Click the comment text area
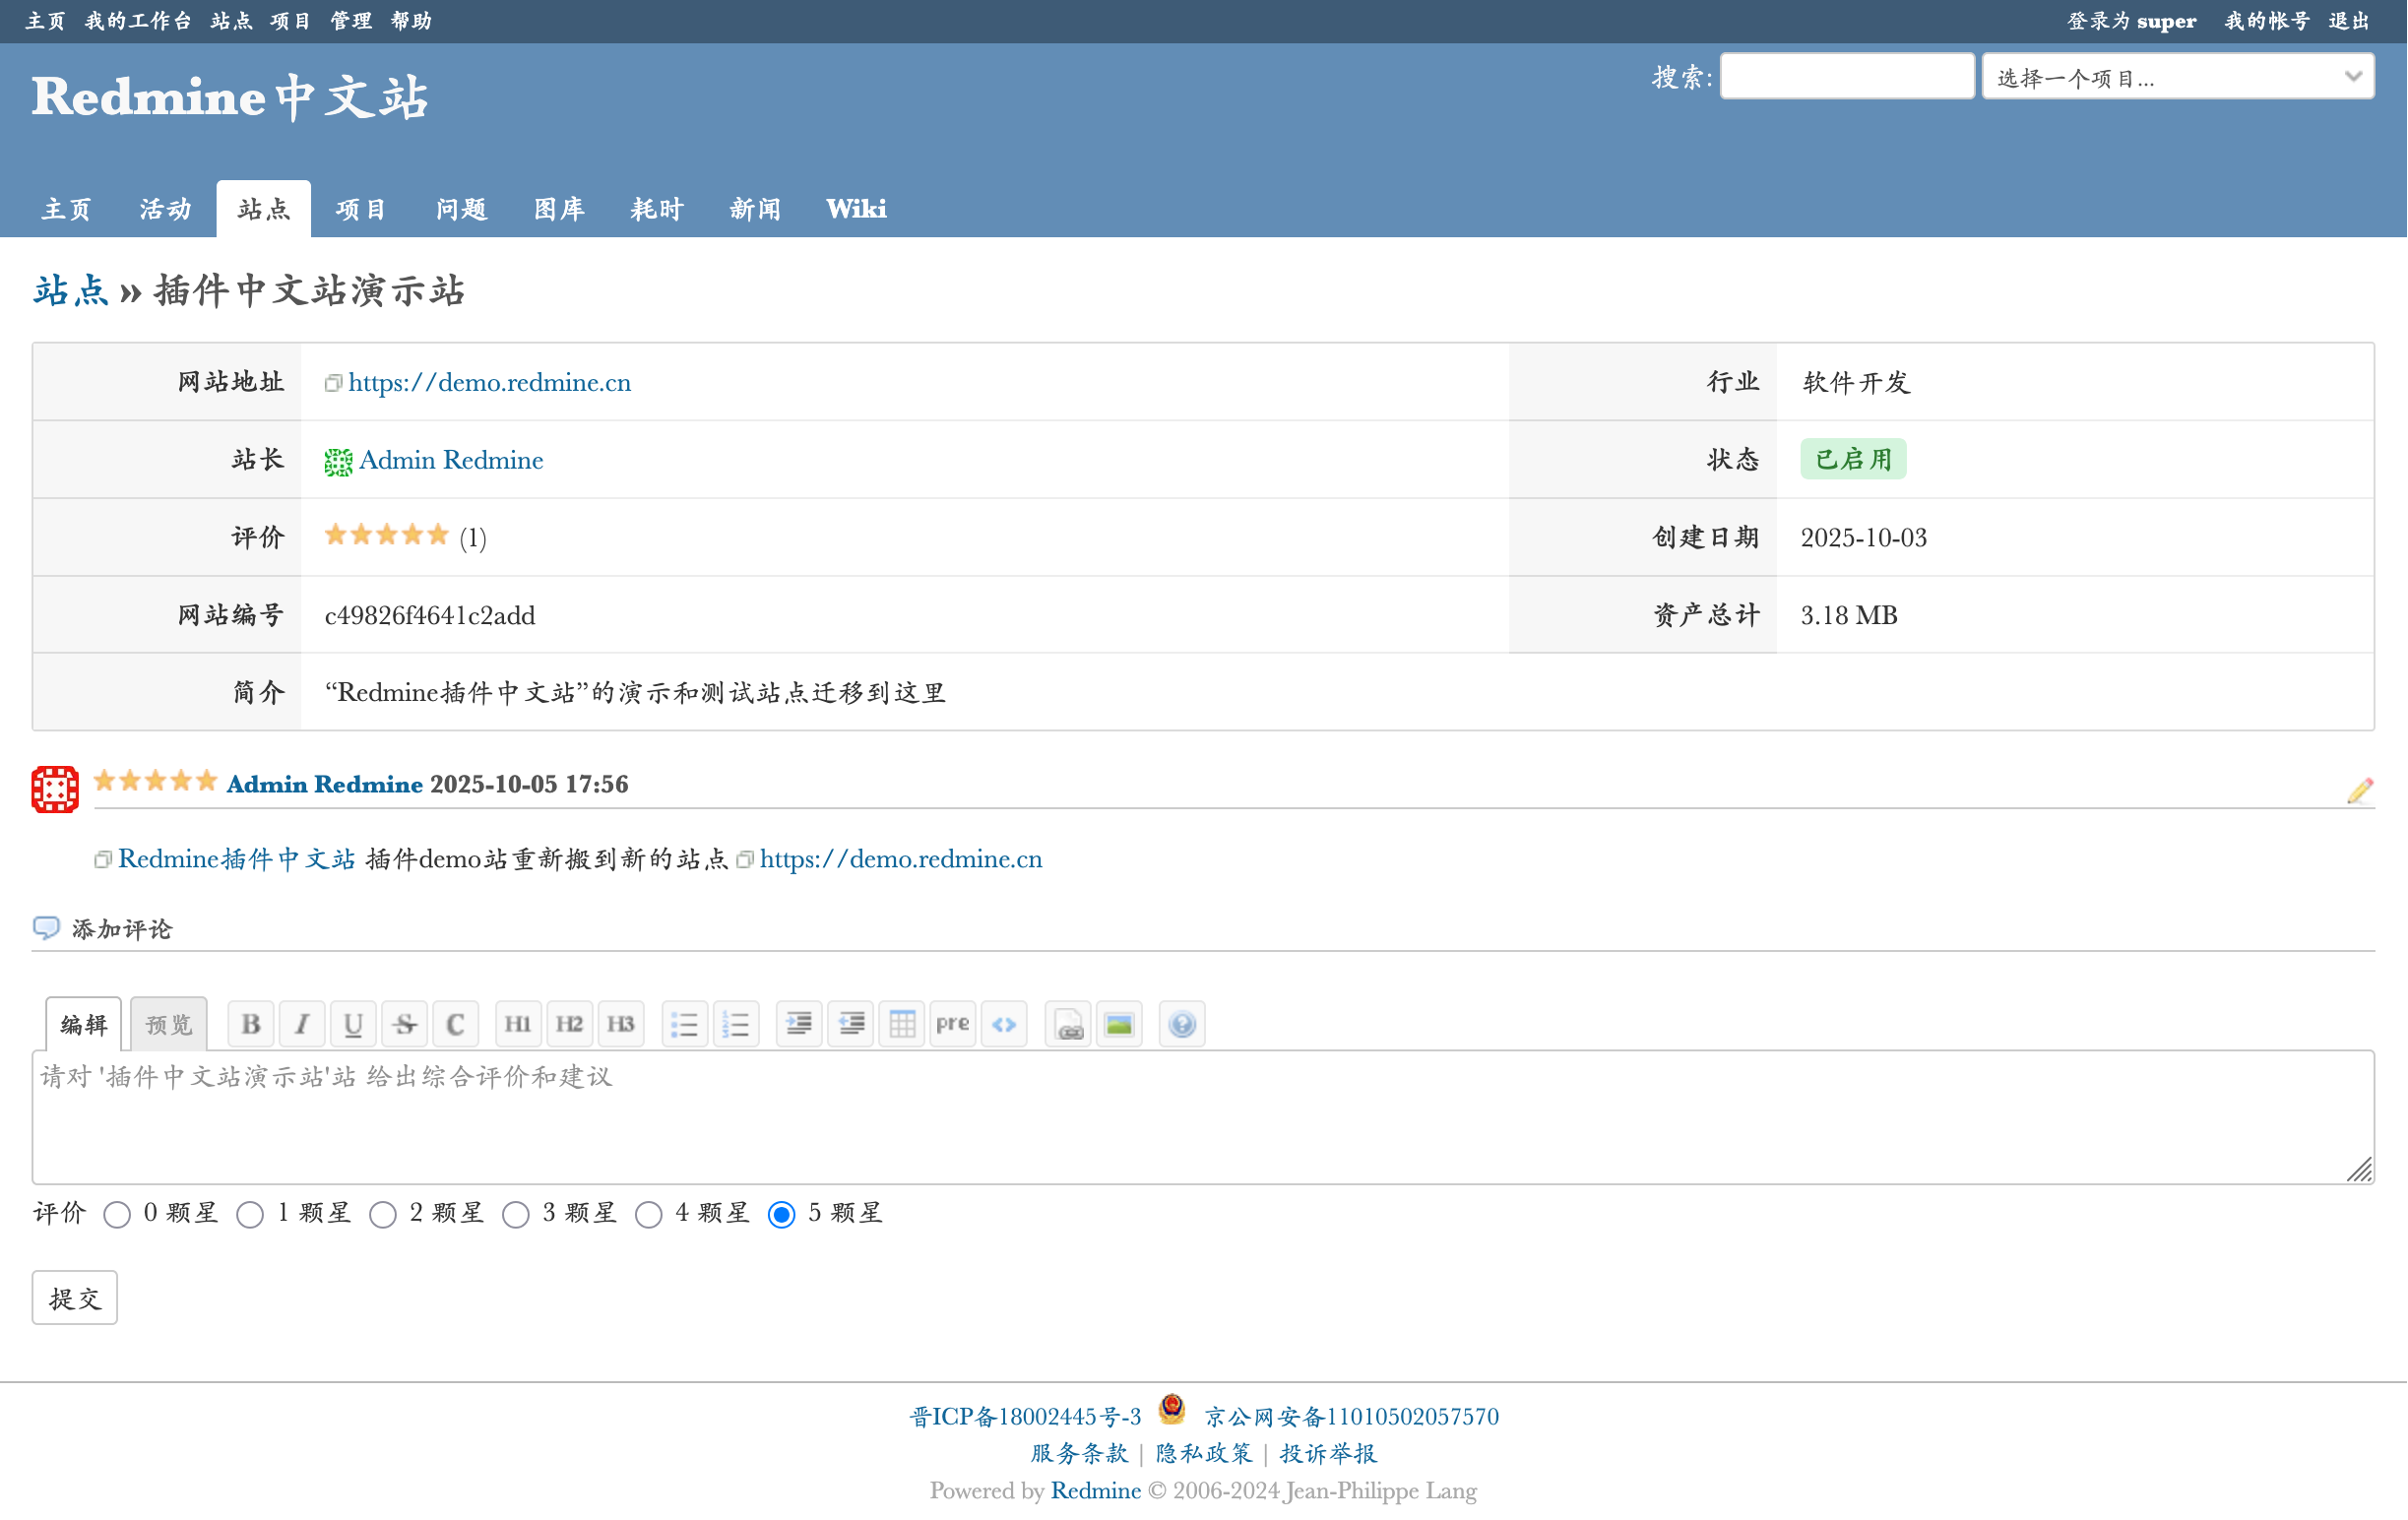Screen dimensions: 2408x1520 pos(1200,1117)
